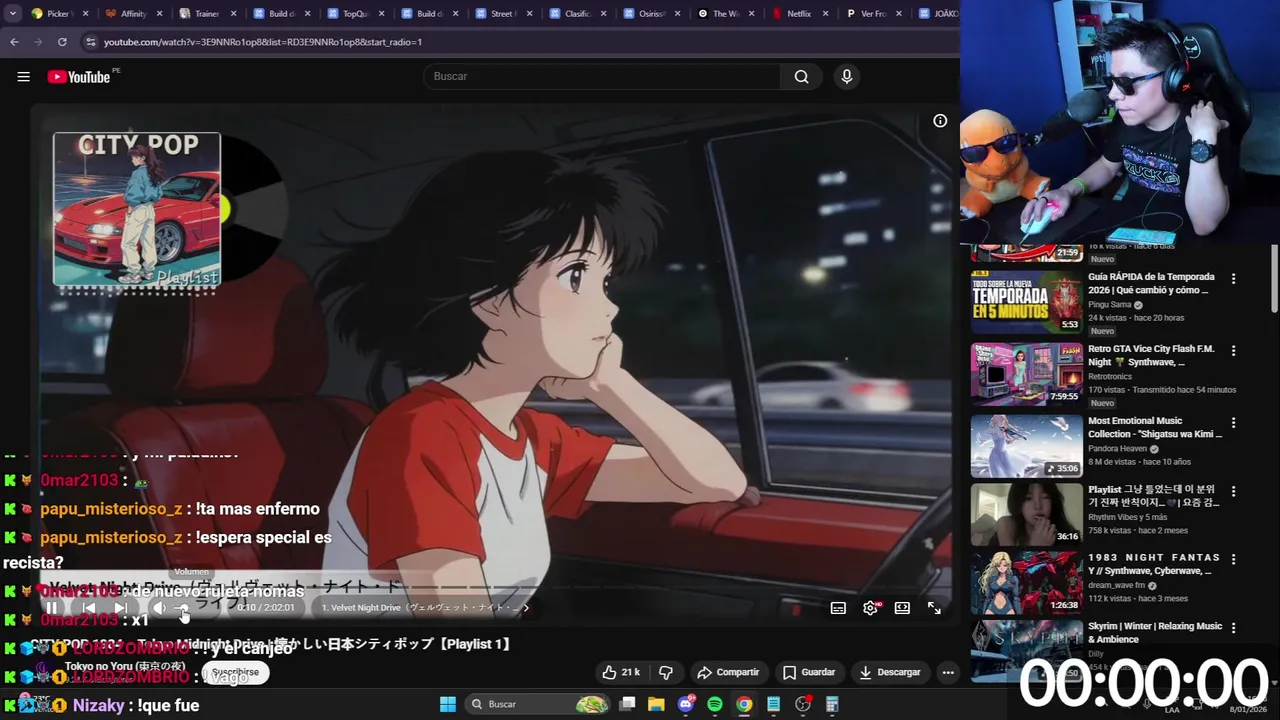Click the Pandora Heaven channel name
This screenshot has height=720, width=1280.
point(1118,449)
